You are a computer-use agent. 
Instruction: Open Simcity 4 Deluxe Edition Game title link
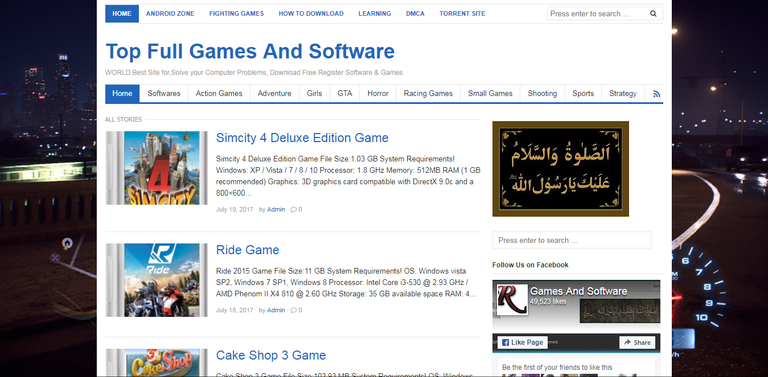[x=302, y=138]
